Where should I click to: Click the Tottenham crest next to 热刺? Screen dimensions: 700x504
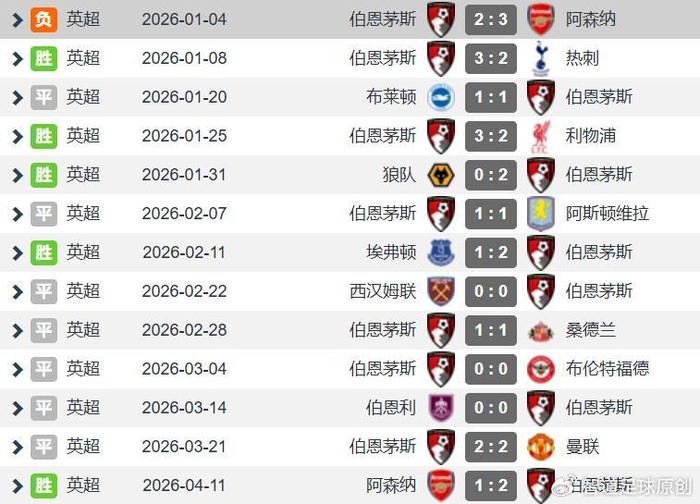click(x=541, y=58)
